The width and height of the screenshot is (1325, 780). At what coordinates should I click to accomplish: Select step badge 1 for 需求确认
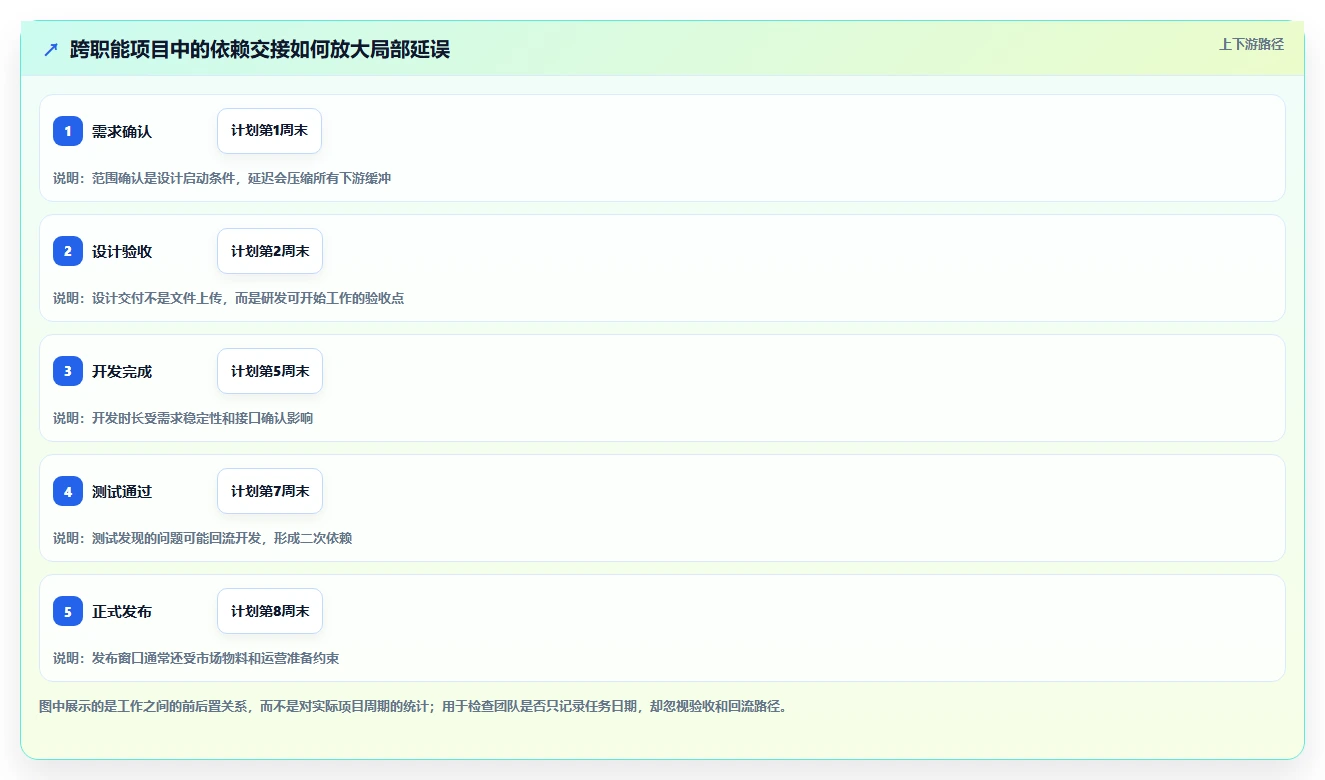68,131
